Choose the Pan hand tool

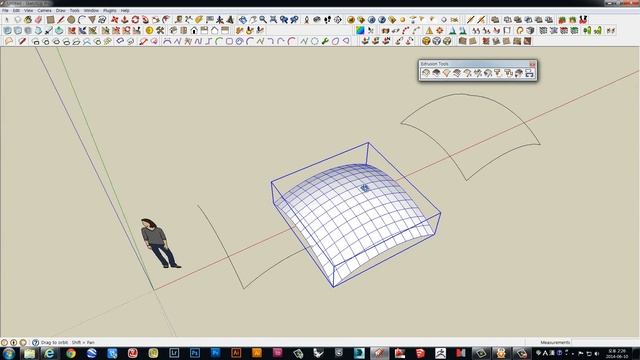(253, 20)
